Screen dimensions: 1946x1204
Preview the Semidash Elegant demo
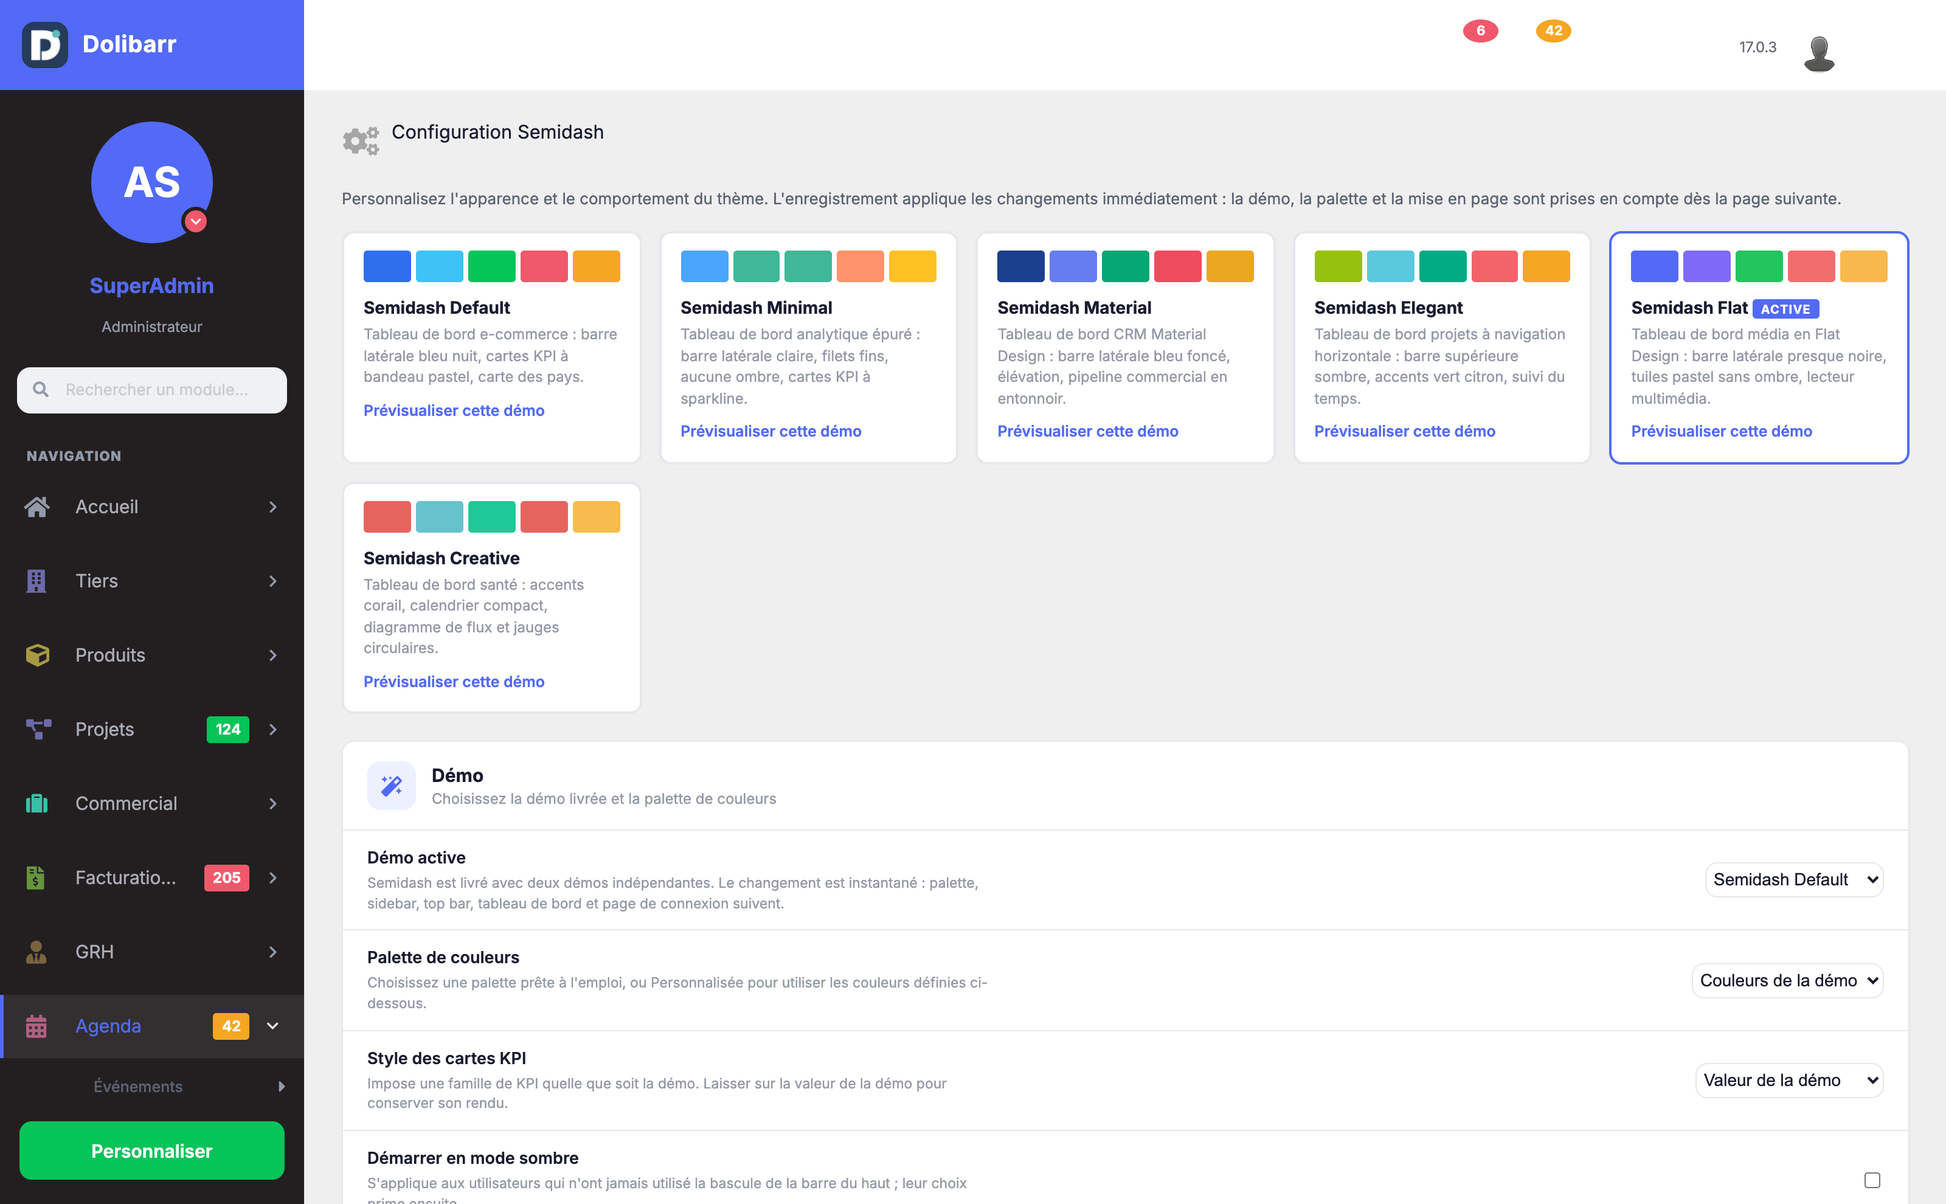coord(1405,431)
